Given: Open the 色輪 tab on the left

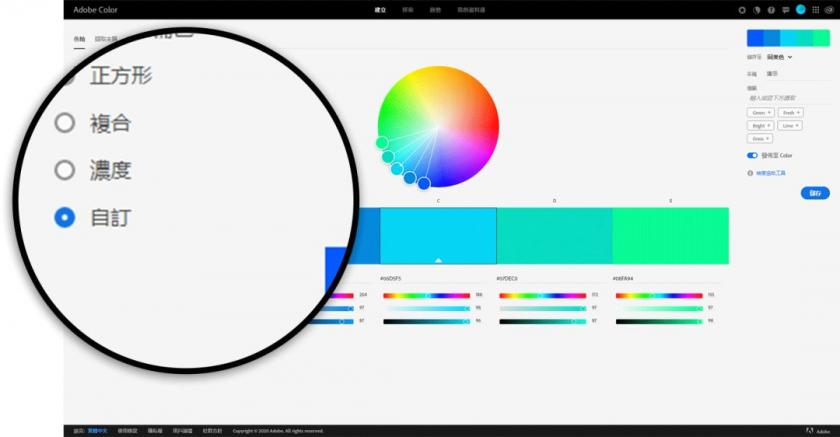Looking at the screenshot, I should point(79,39).
